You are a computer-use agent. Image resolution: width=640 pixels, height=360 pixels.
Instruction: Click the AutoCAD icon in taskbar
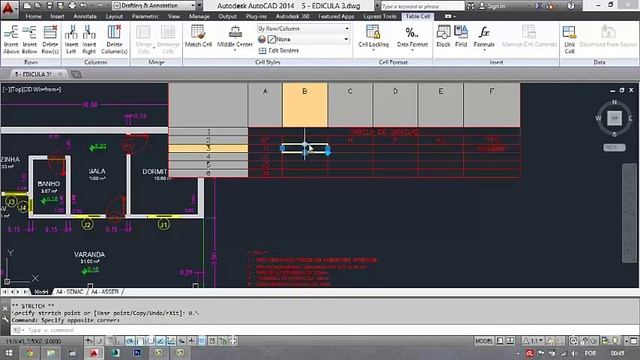click(x=94, y=353)
